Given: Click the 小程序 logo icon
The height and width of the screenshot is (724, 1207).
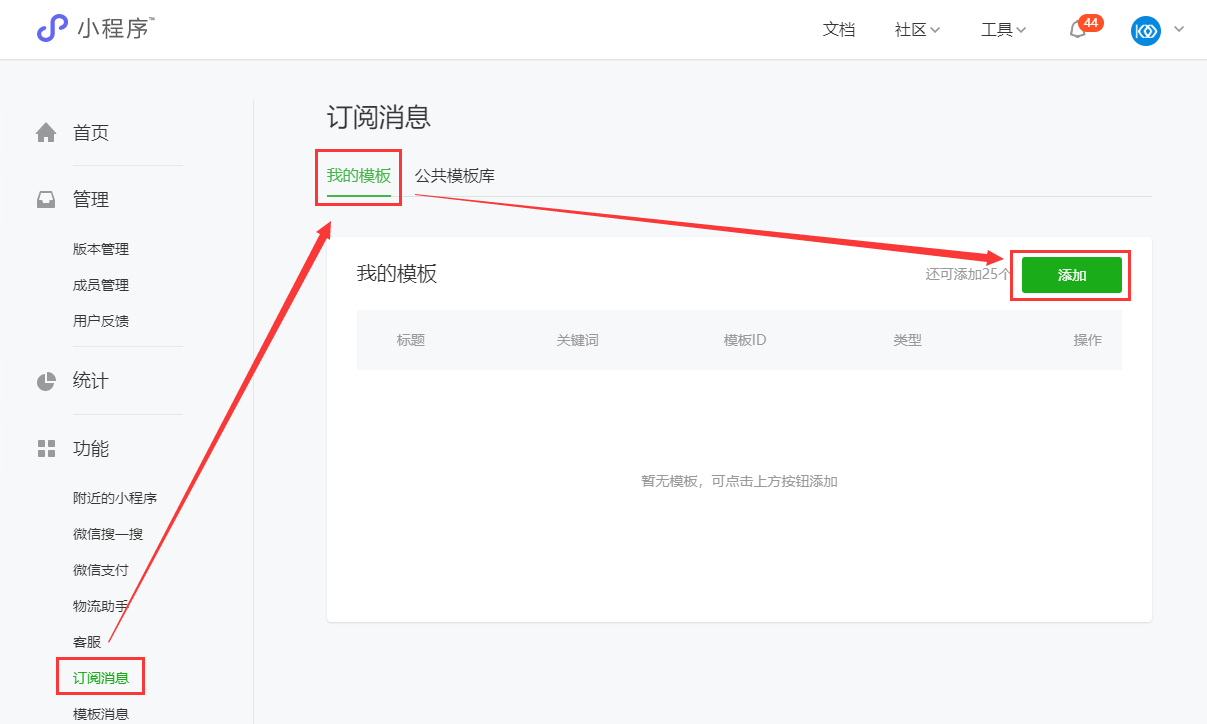Looking at the screenshot, I should click(x=52, y=29).
